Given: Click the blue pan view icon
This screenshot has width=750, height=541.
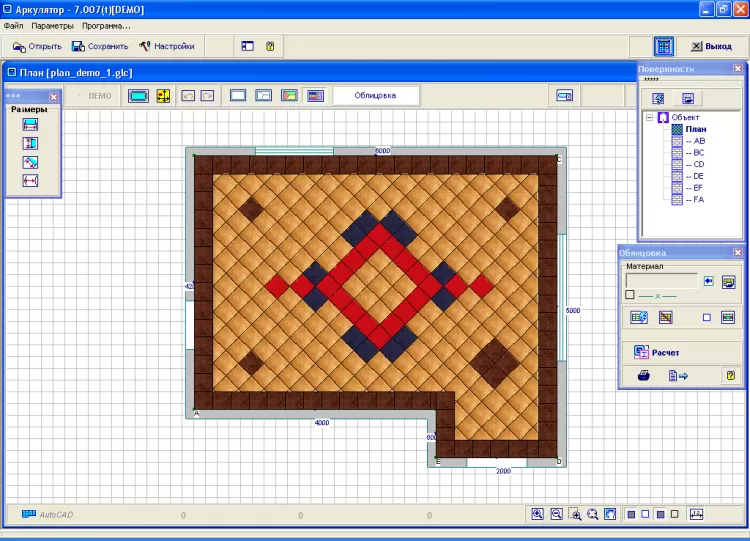Looking at the screenshot, I should [610, 514].
